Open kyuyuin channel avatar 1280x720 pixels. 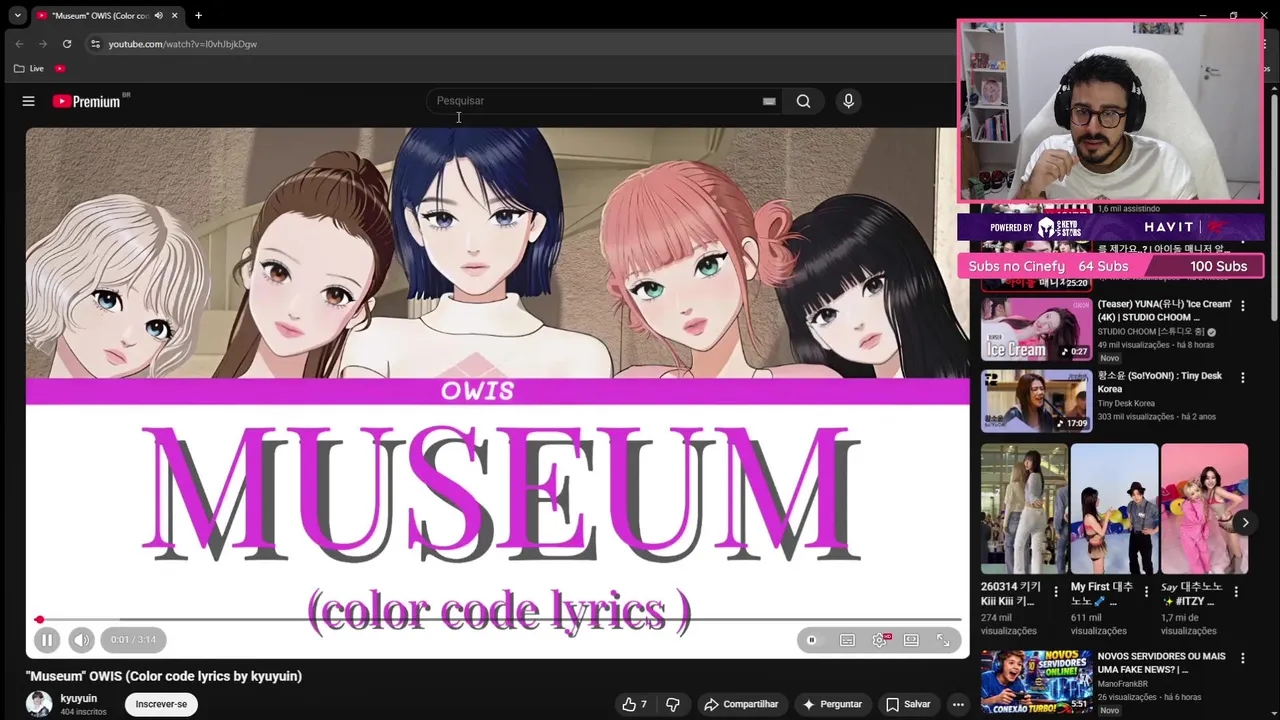click(39, 704)
